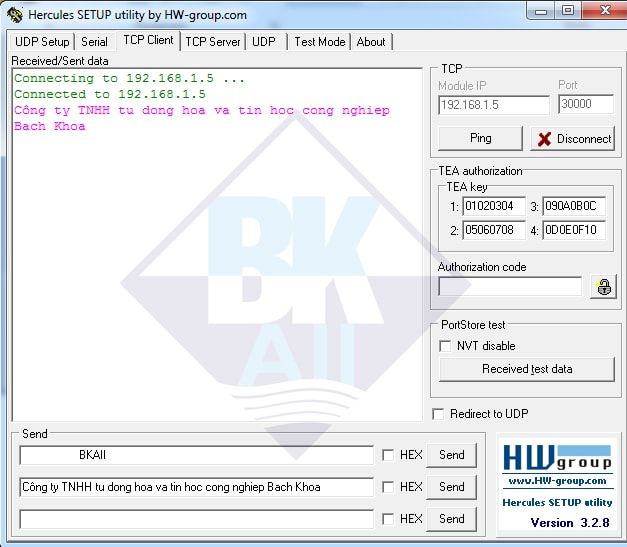Open the www.HW-group.com link

[557, 481]
